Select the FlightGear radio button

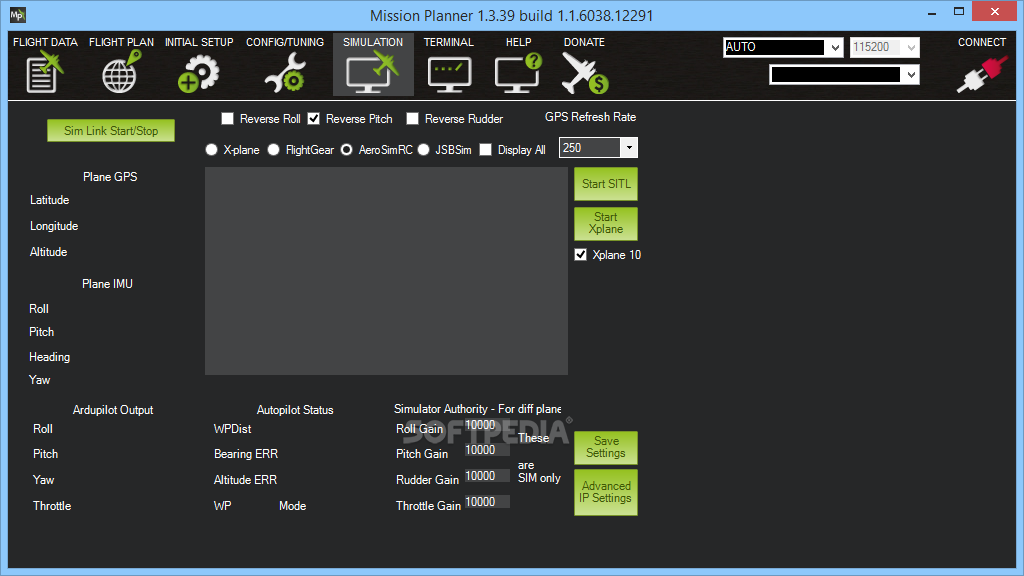273,150
